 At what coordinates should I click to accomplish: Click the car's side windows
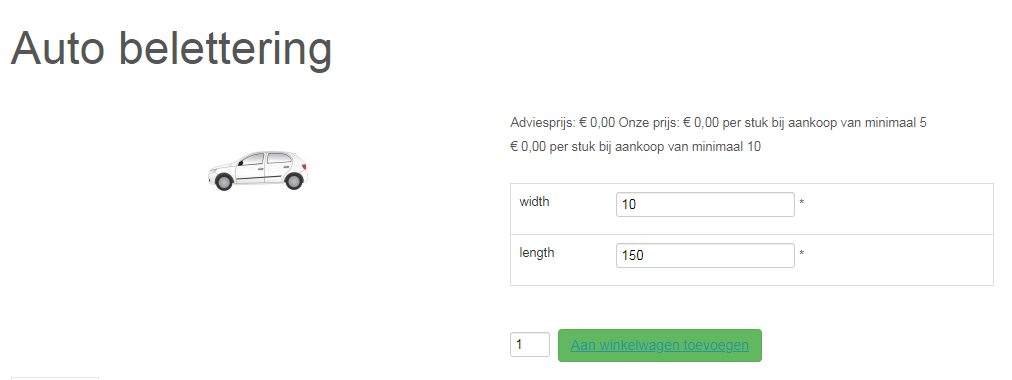point(265,159)
